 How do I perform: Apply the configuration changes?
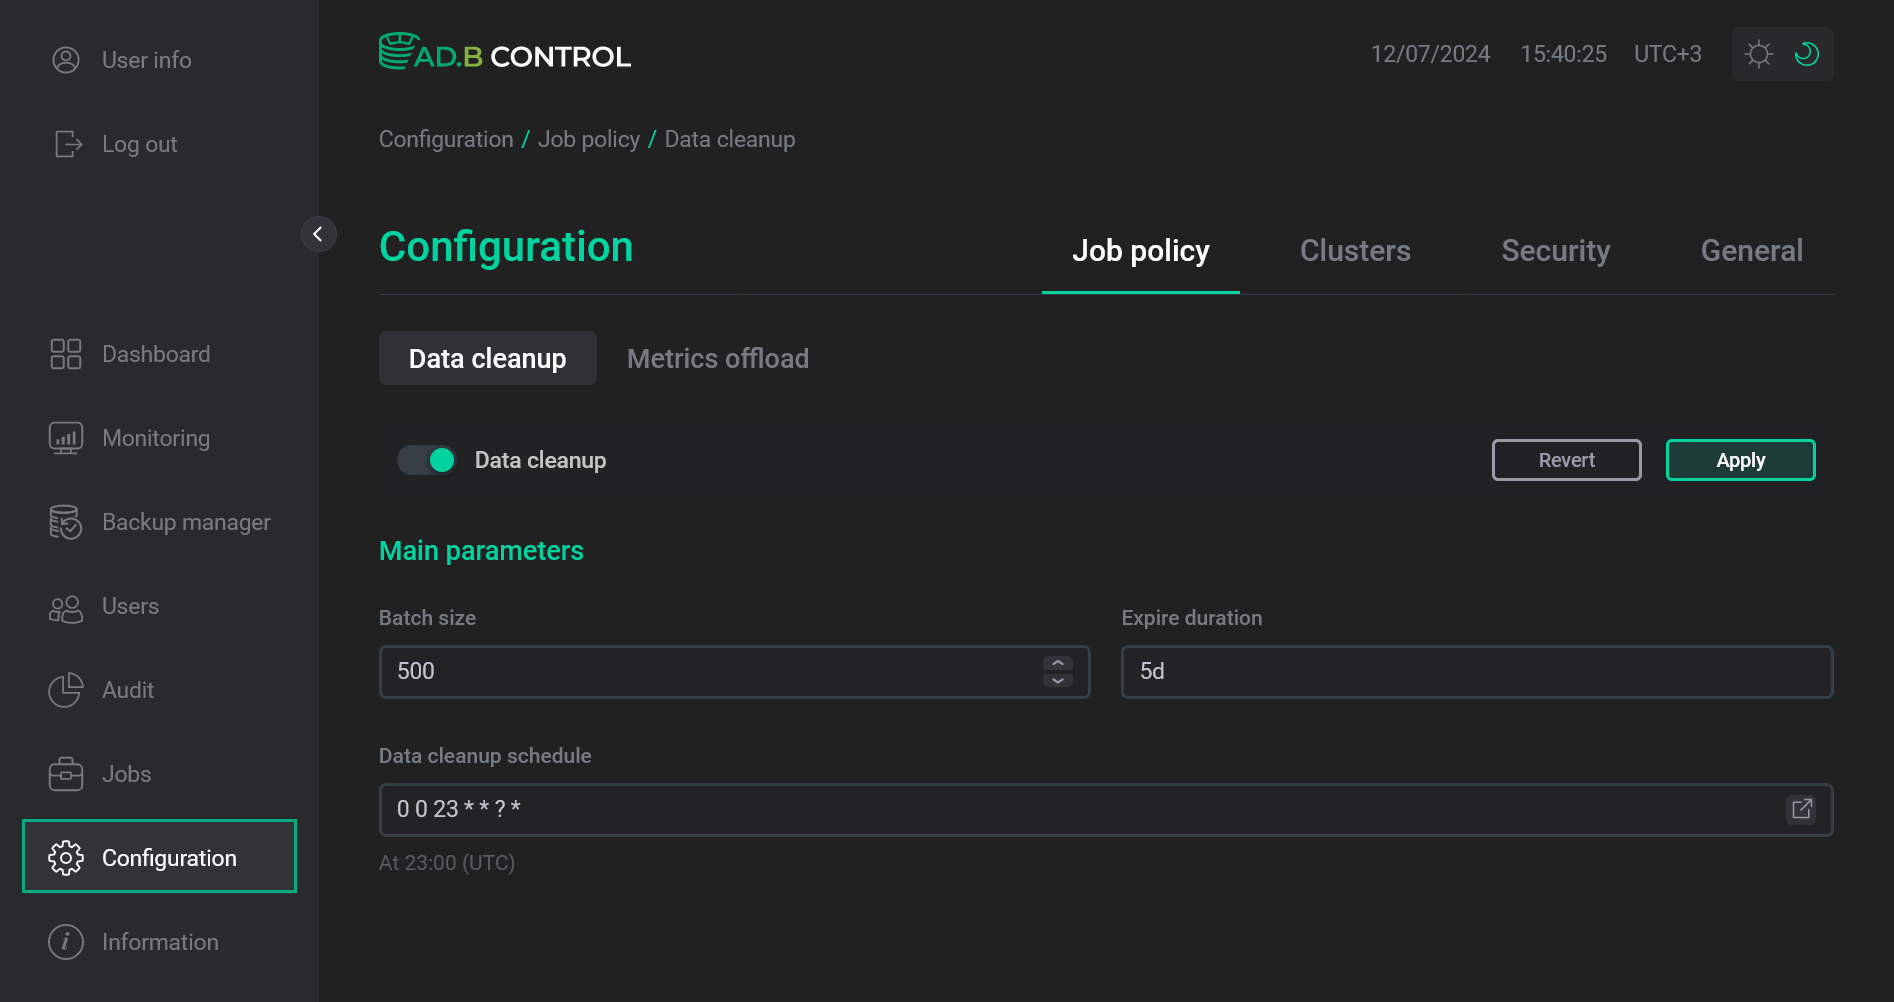point(1740,459)
